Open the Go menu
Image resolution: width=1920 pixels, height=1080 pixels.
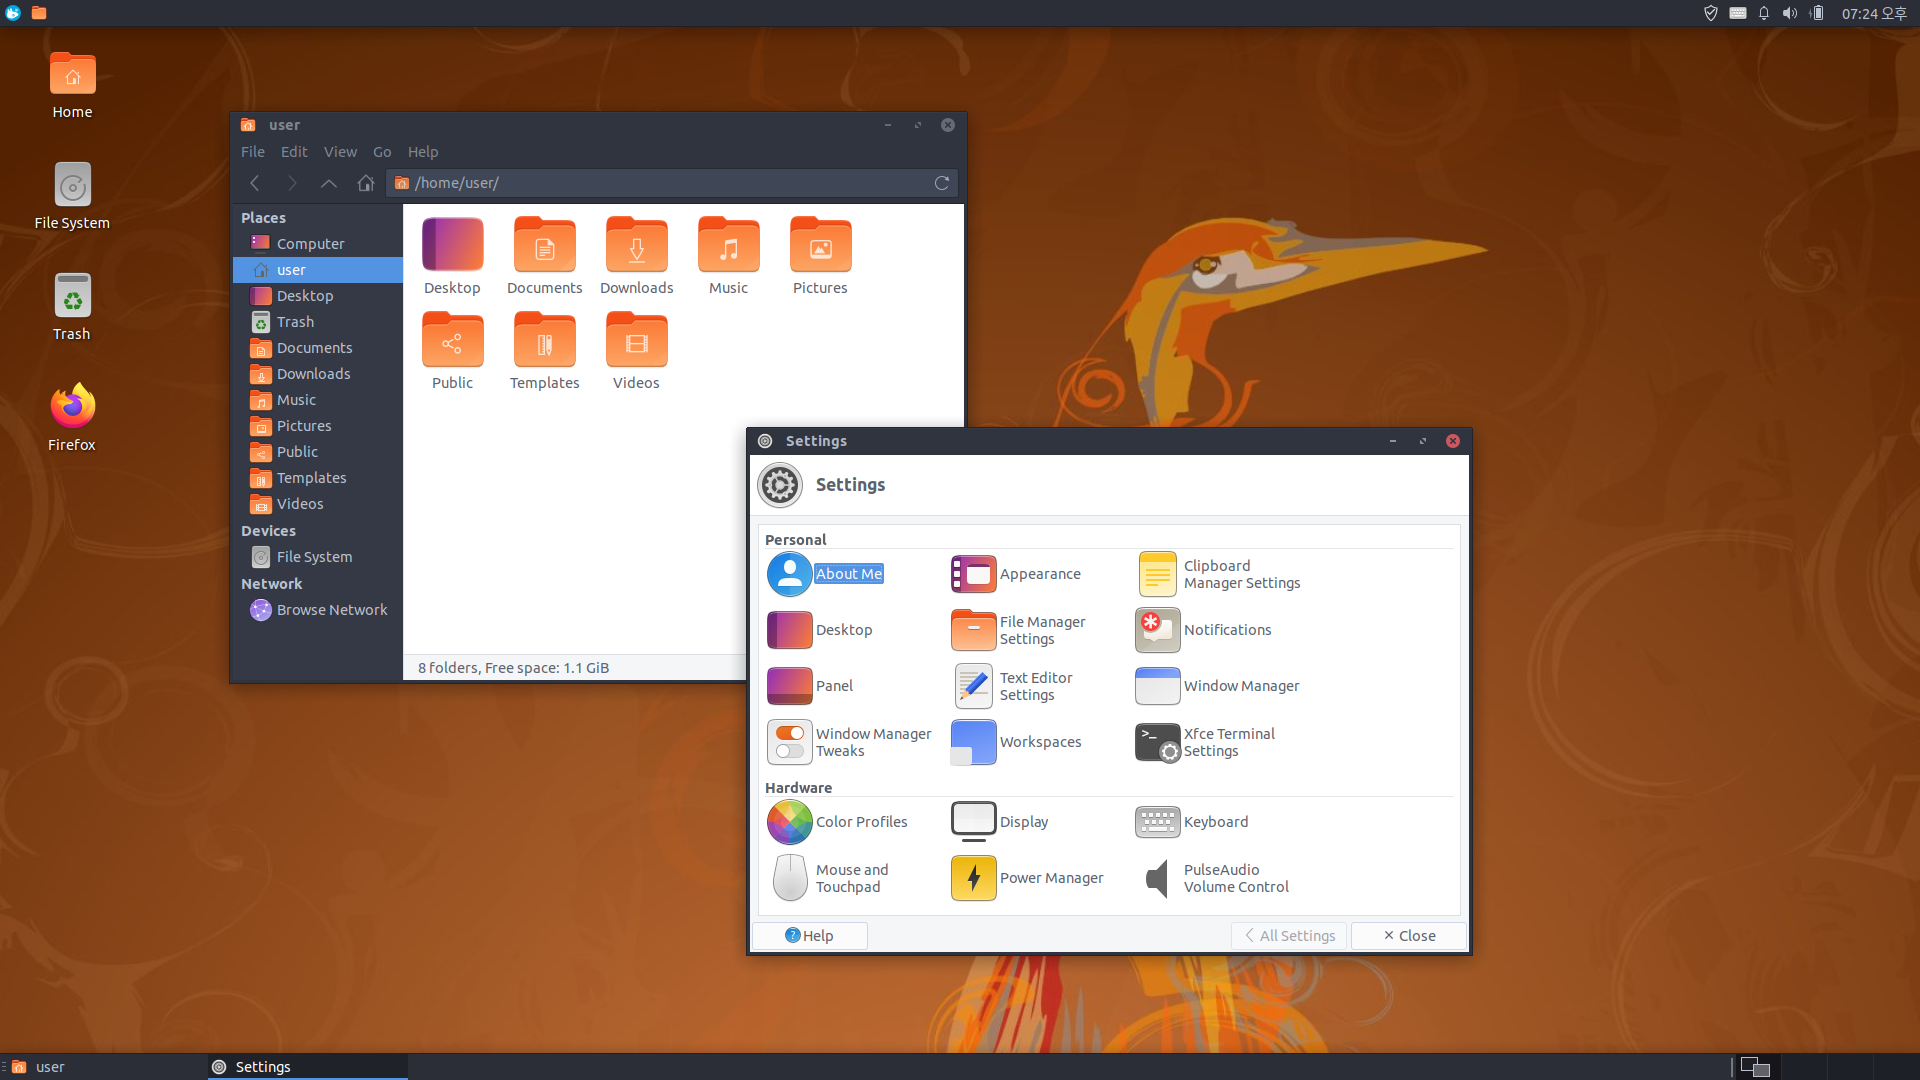382,152
